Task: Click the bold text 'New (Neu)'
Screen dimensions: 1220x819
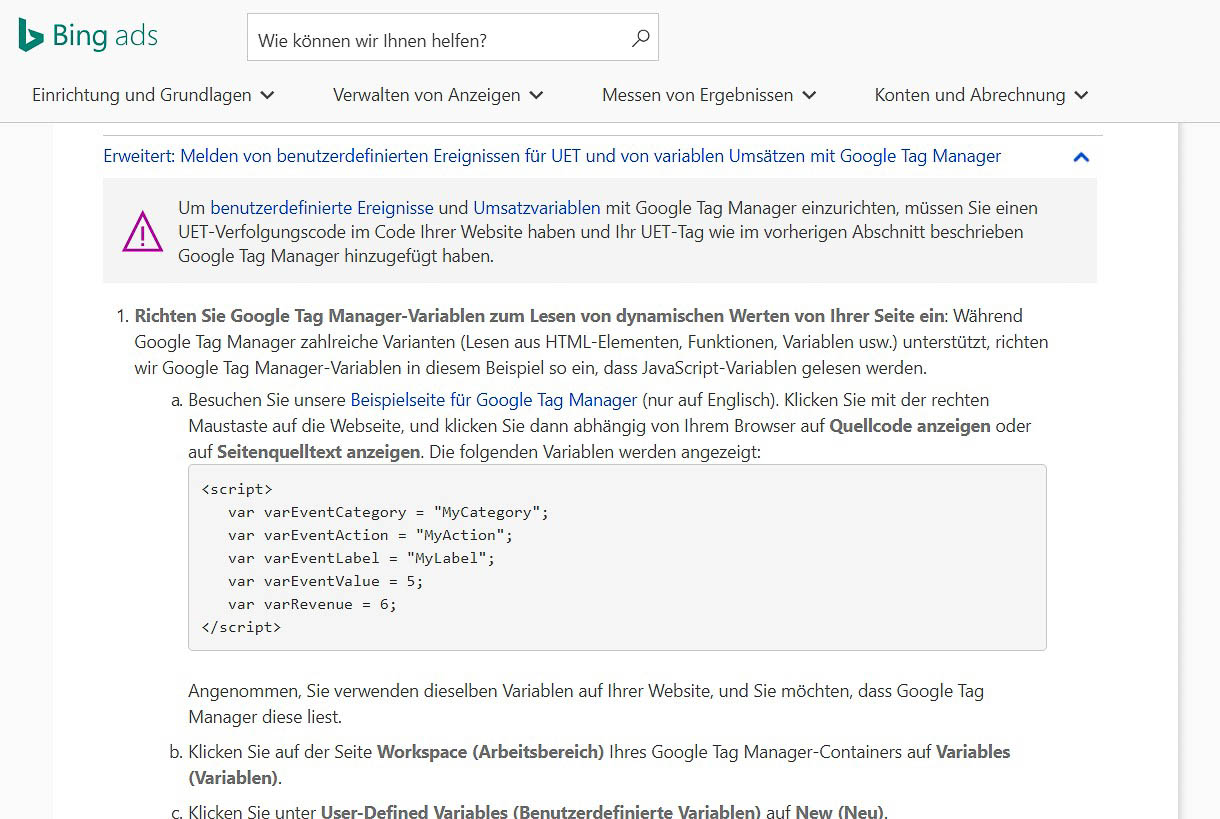Action: pyautogui.click(x=840, y=811)
